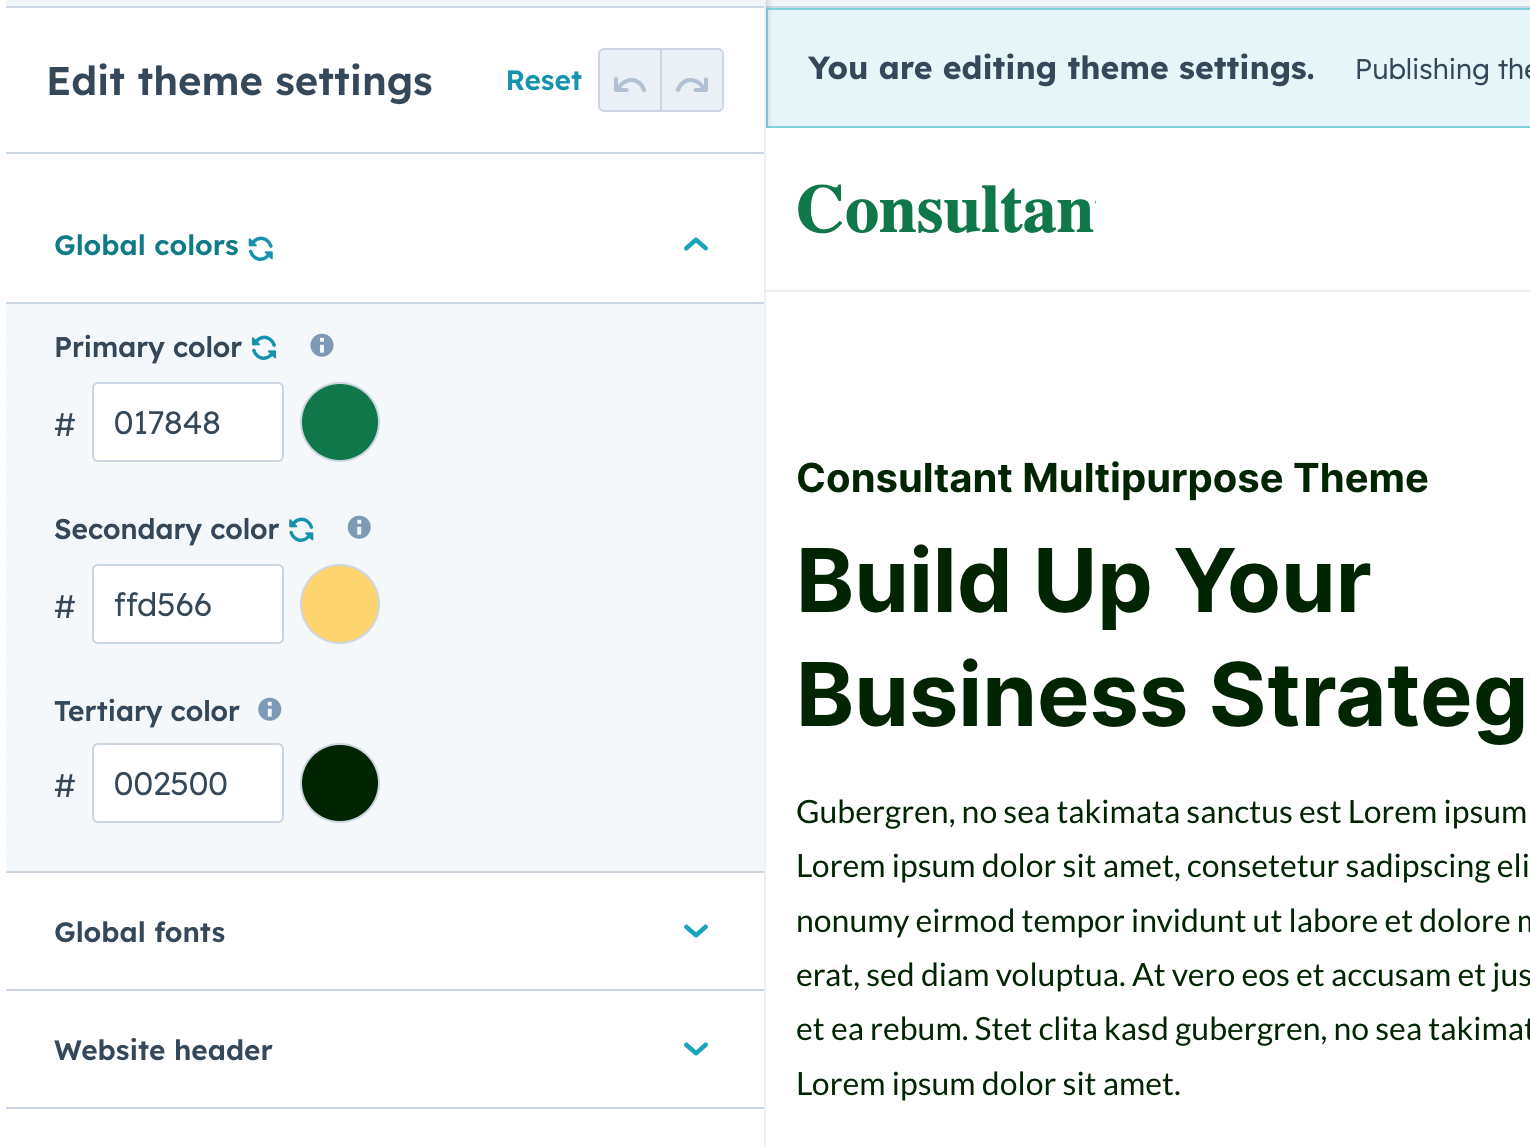Open the yellow Secondary color swatch
This screenshot has width=1530, height=1147.
(x=340, y=604)
